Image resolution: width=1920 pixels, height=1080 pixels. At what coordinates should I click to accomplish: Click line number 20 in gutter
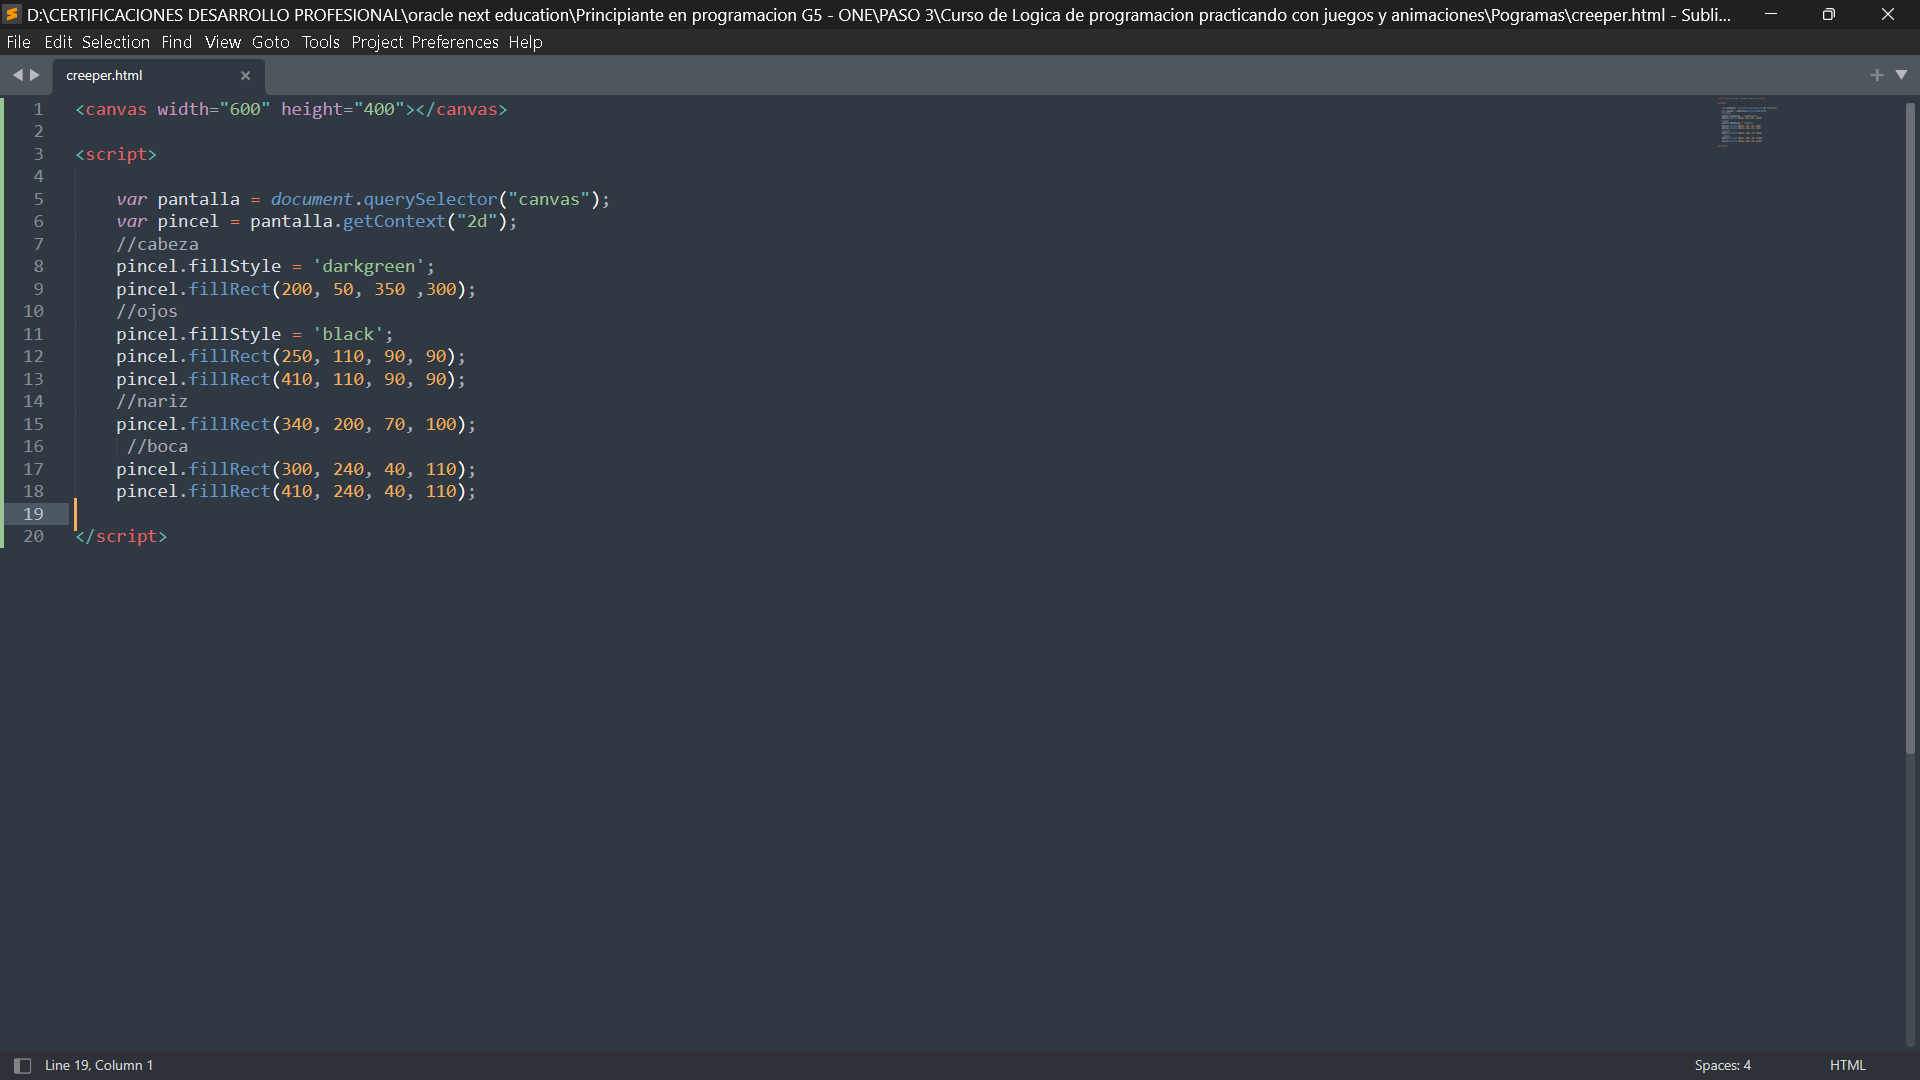coord(34,536)
